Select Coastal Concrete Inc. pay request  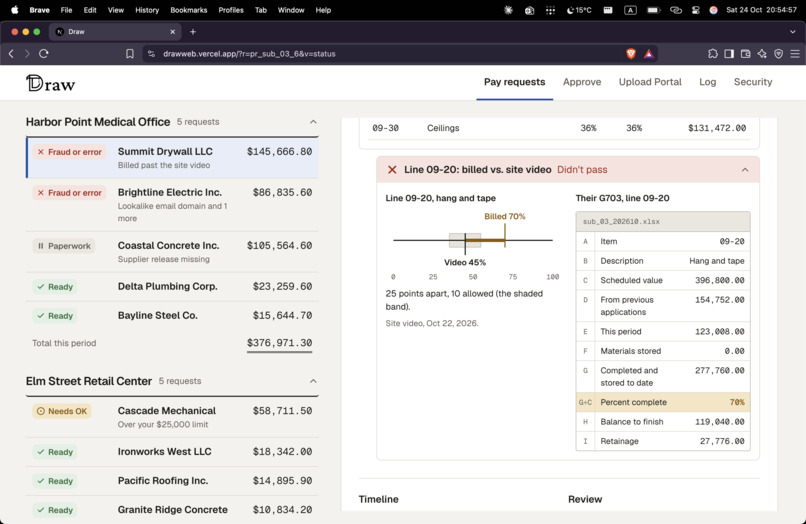click(x=172, y=252)
